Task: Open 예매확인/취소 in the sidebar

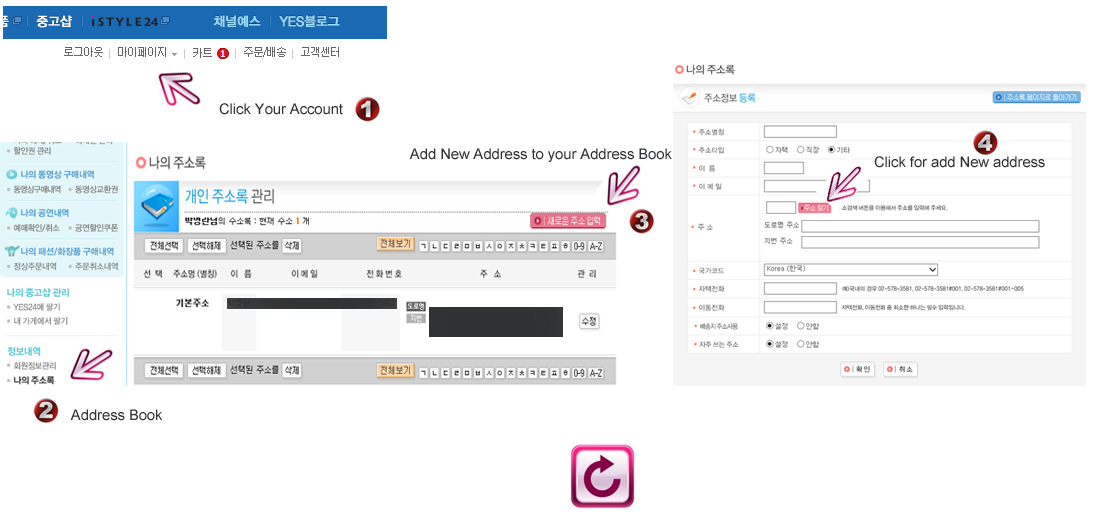Action: (36, 228)
